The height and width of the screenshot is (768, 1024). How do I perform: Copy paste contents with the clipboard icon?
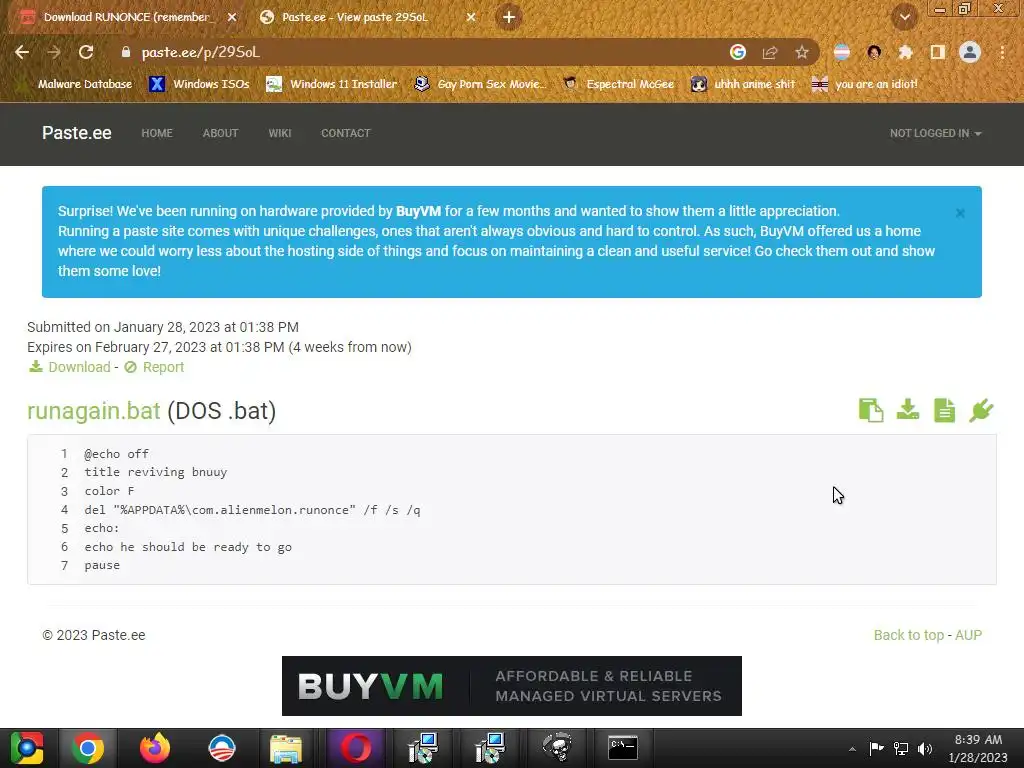(x=871, y=410)
